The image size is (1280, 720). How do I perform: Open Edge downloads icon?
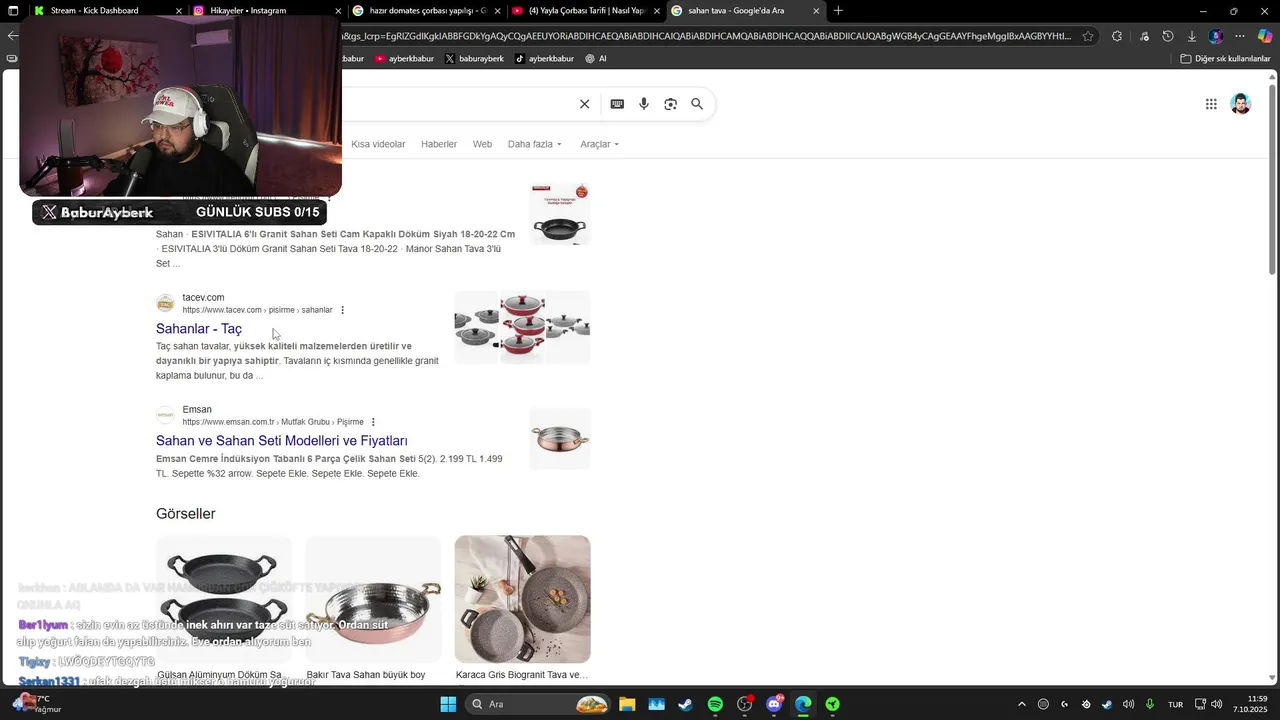coord(1191,36)
